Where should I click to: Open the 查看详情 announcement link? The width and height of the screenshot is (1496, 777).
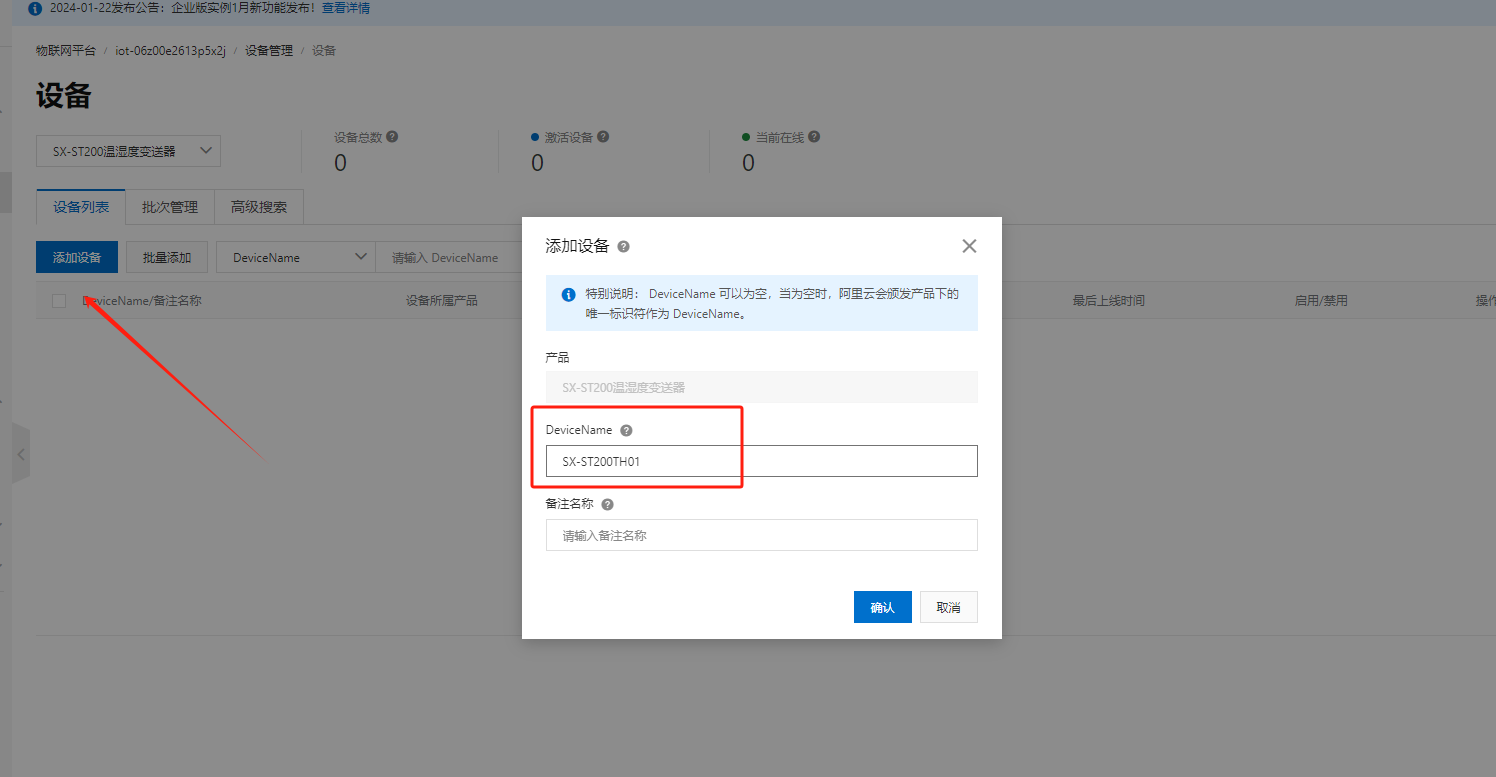[x=345, y=8]
